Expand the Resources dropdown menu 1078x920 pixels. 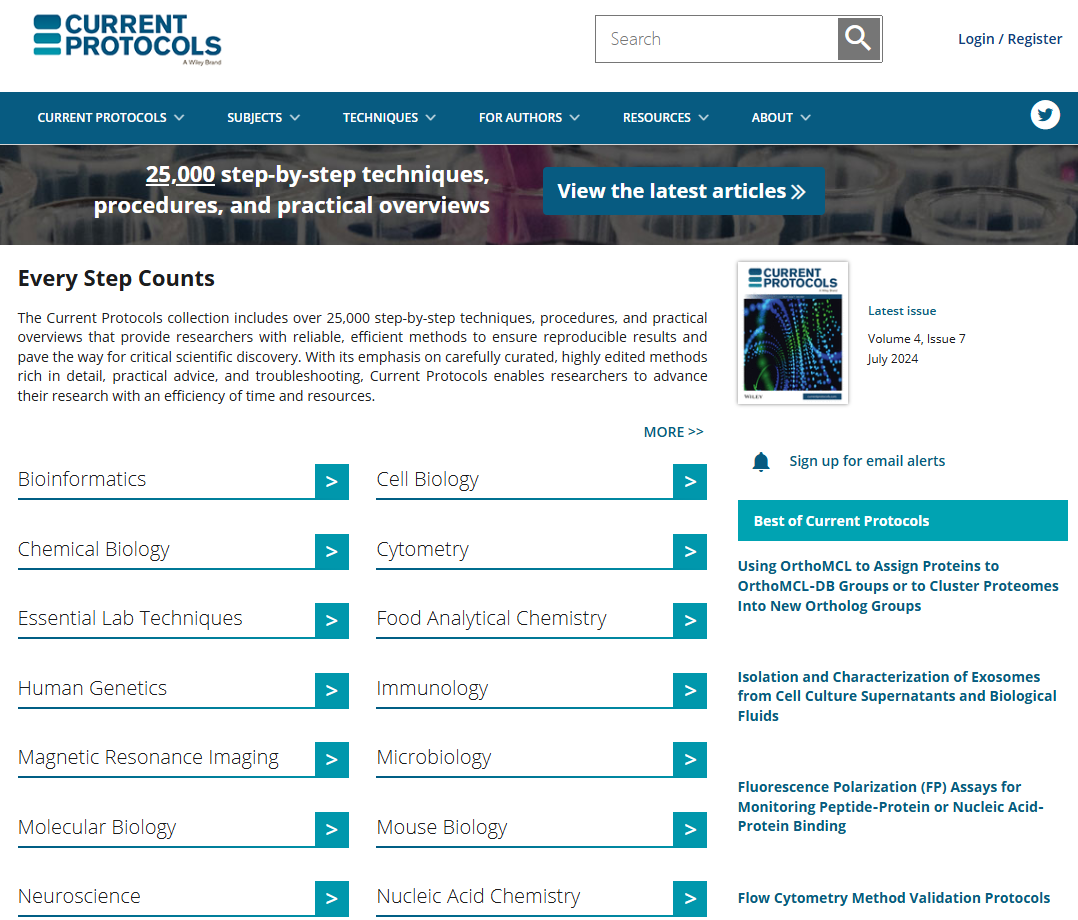[x=666, y=118]
